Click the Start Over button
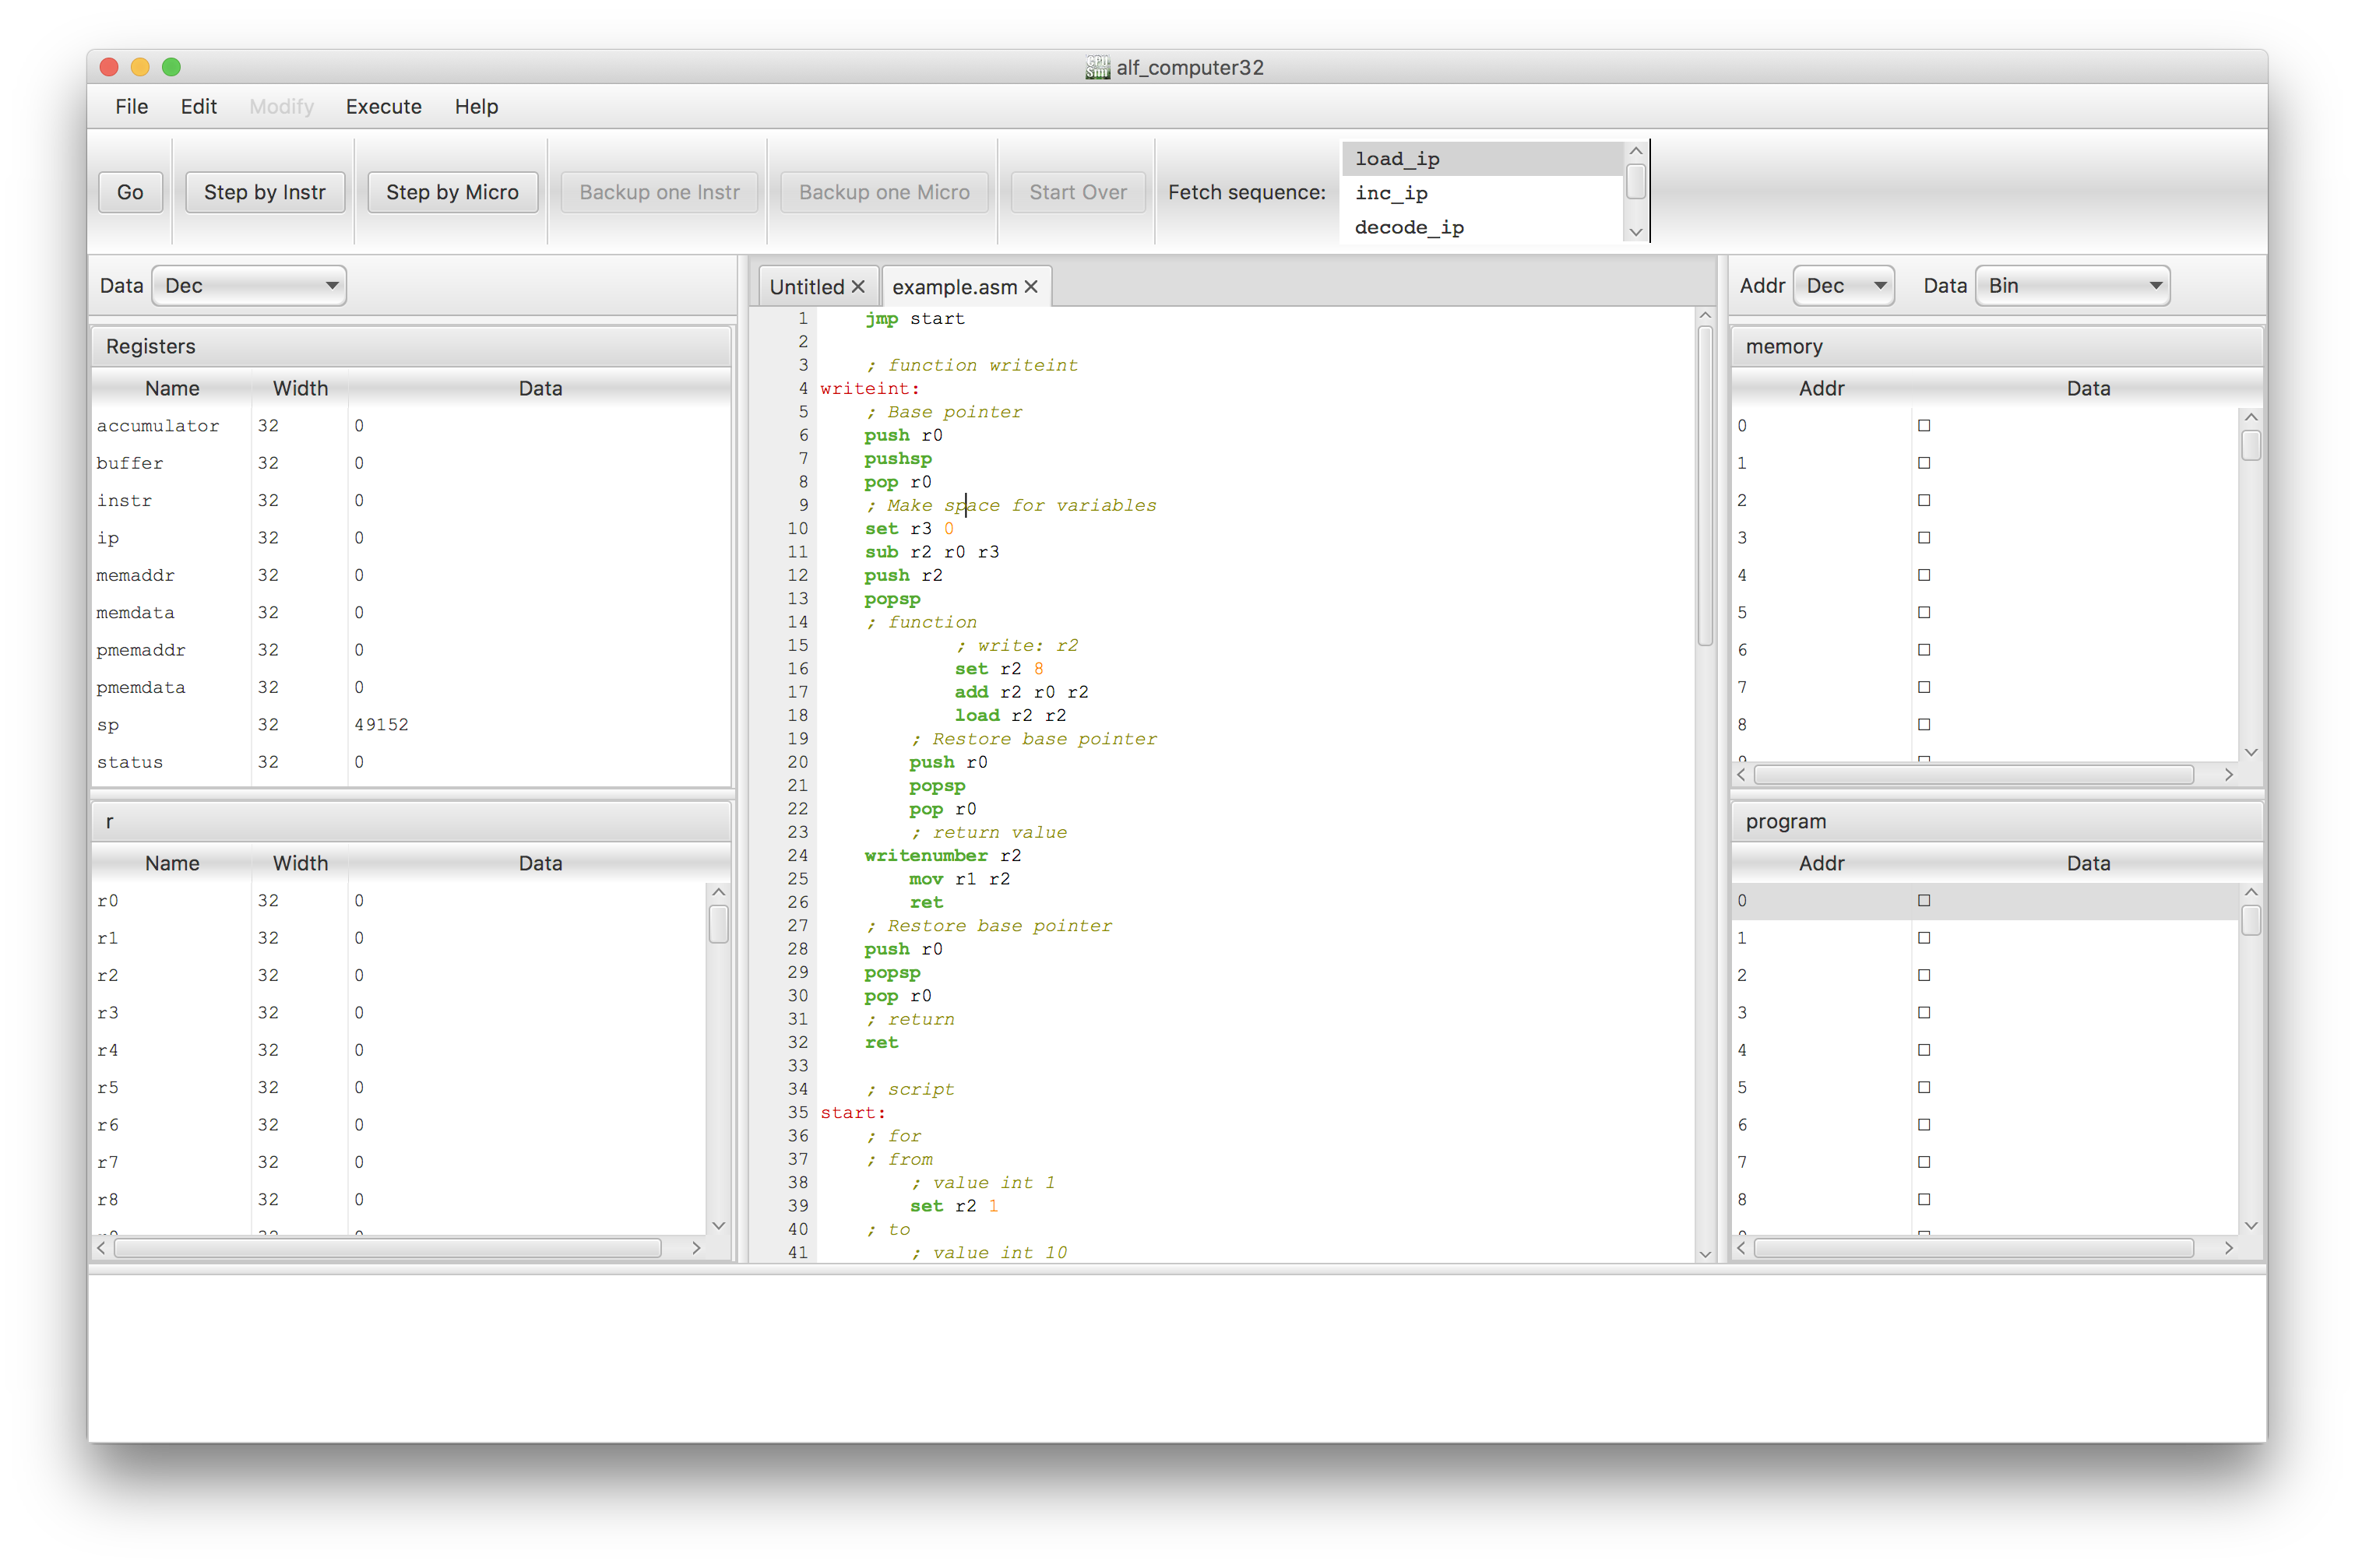The width and height of the screenshot is (2355, 1568). [x=1078, y=192]
